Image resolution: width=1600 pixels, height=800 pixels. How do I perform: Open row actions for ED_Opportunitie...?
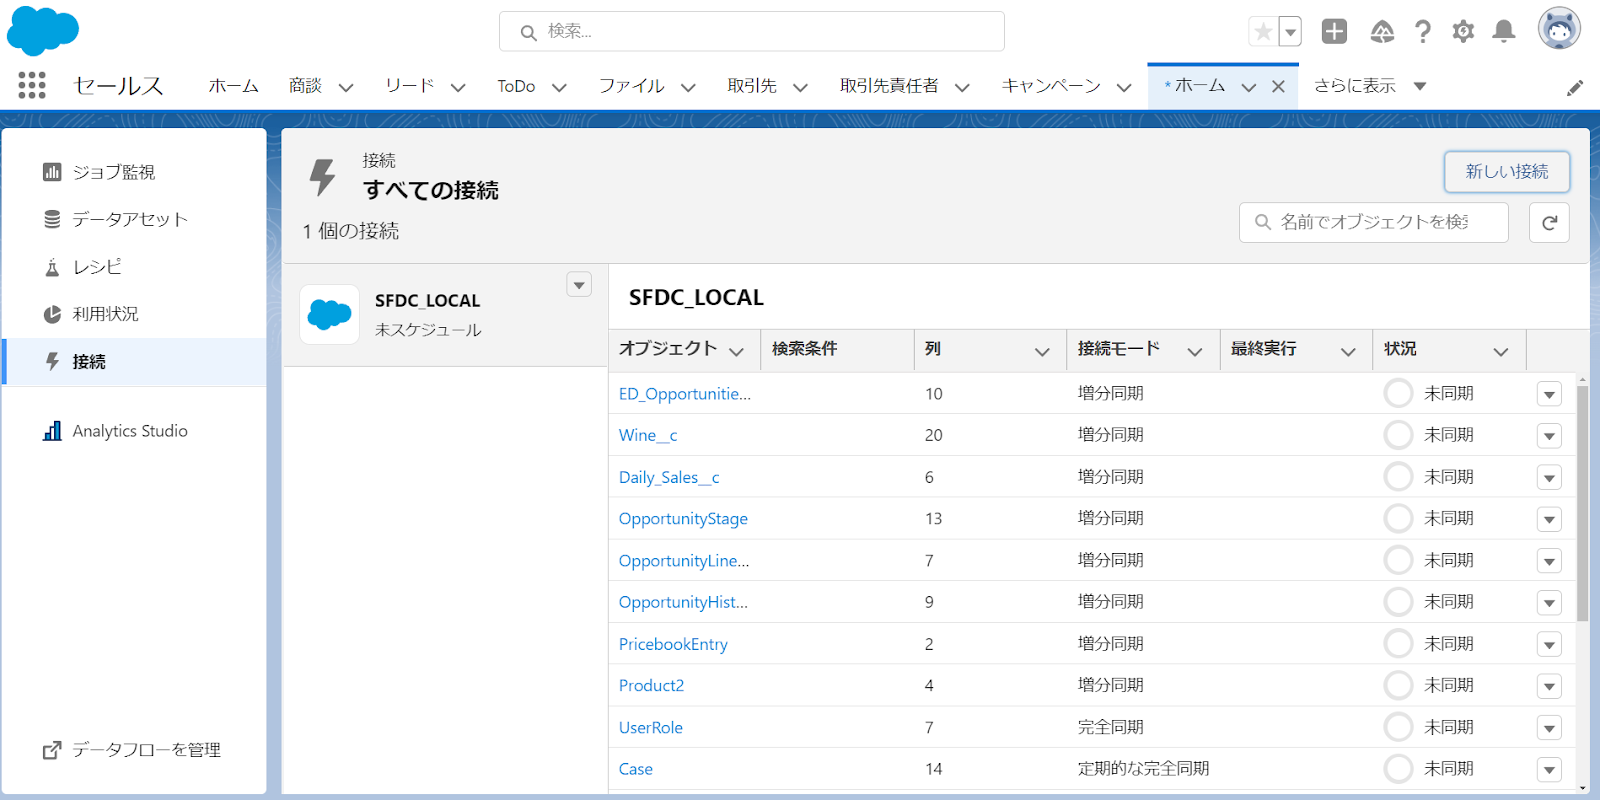[x=1549, y=394]
